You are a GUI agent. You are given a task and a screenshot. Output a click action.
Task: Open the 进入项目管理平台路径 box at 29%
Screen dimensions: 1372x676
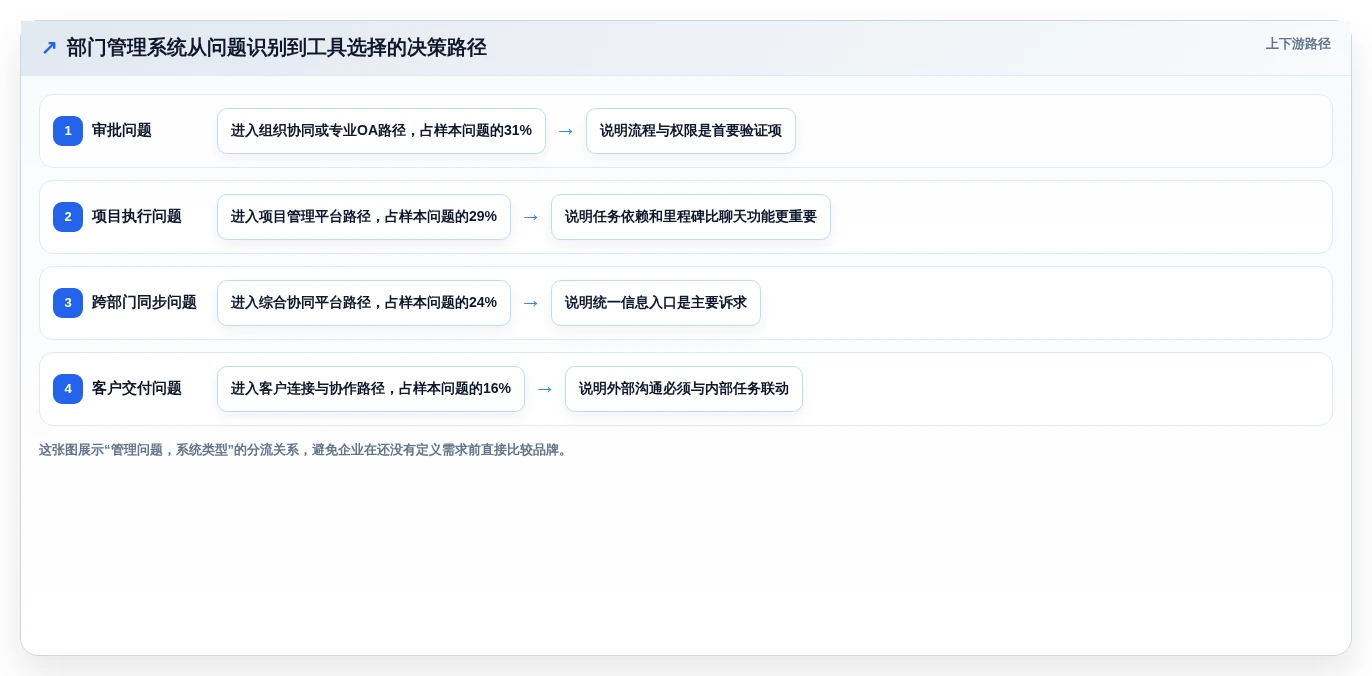click(364, 217)
